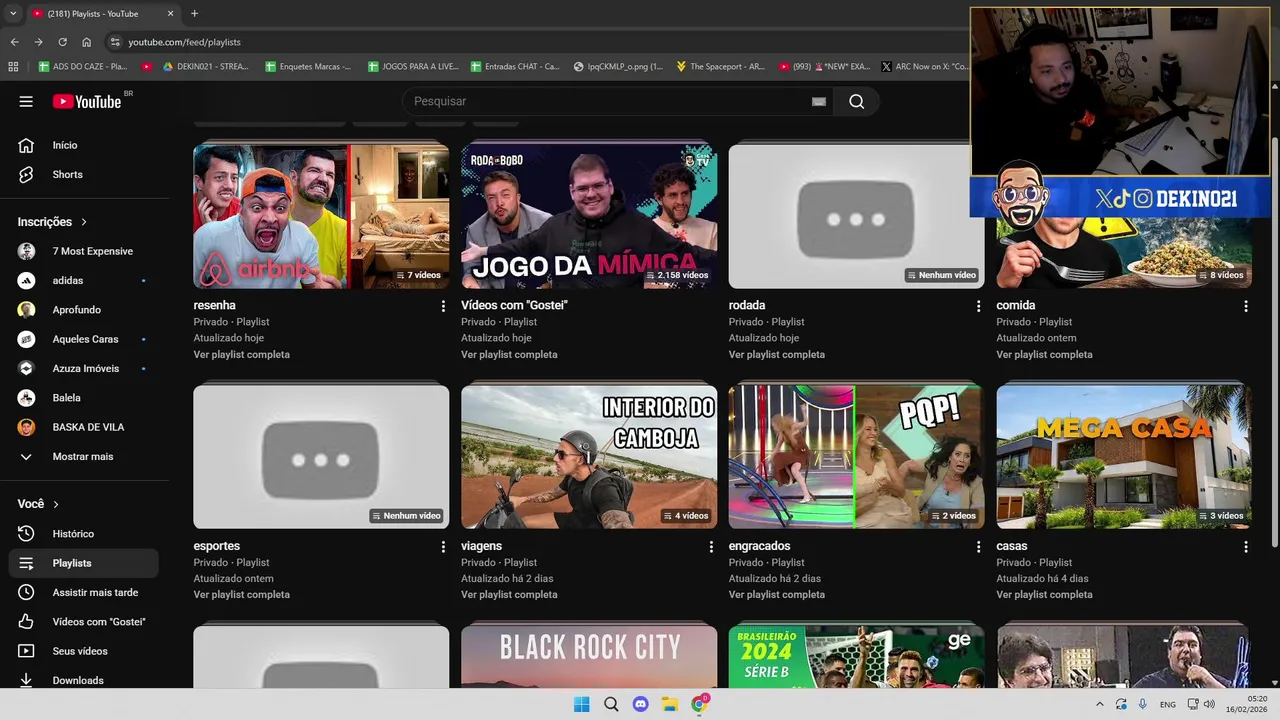Expand Você section chevron
This screenshot has height=720, width=1280.
pos(56,505)
